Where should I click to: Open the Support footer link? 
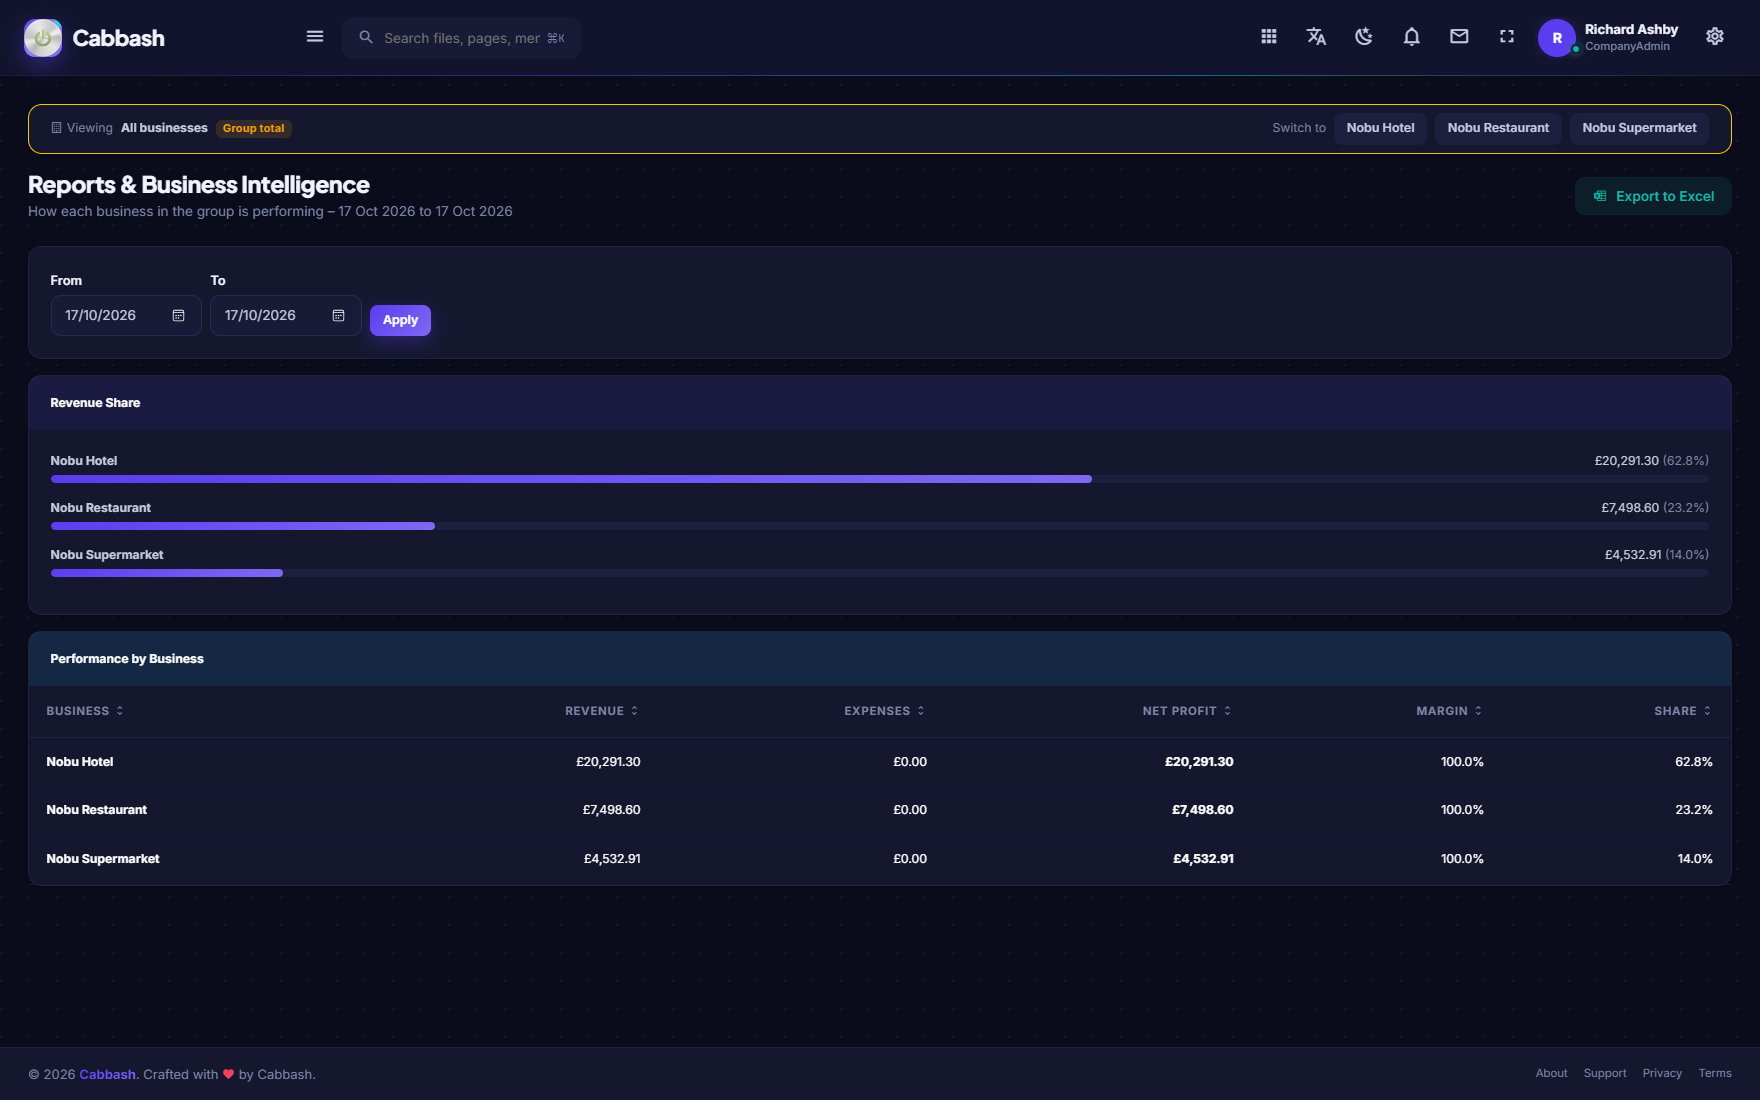point(1605,1073)
